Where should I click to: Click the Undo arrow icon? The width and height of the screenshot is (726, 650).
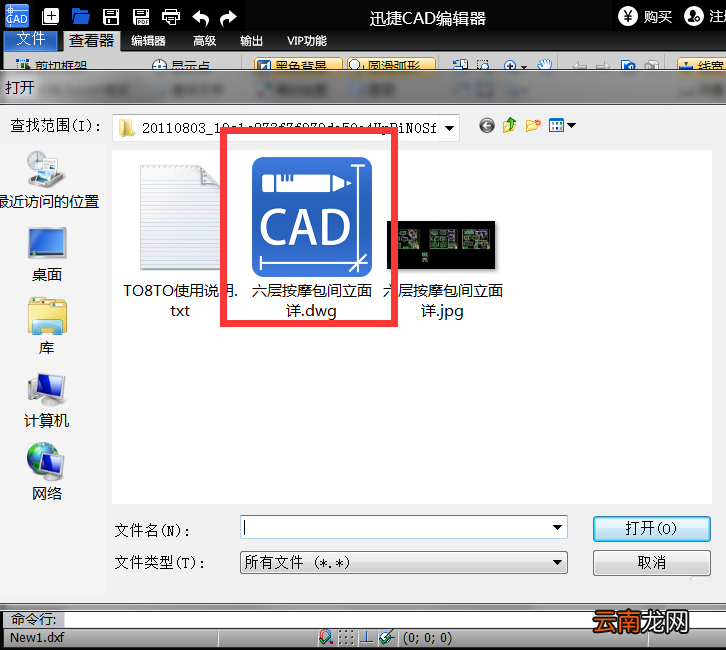[x=200, y=18]
